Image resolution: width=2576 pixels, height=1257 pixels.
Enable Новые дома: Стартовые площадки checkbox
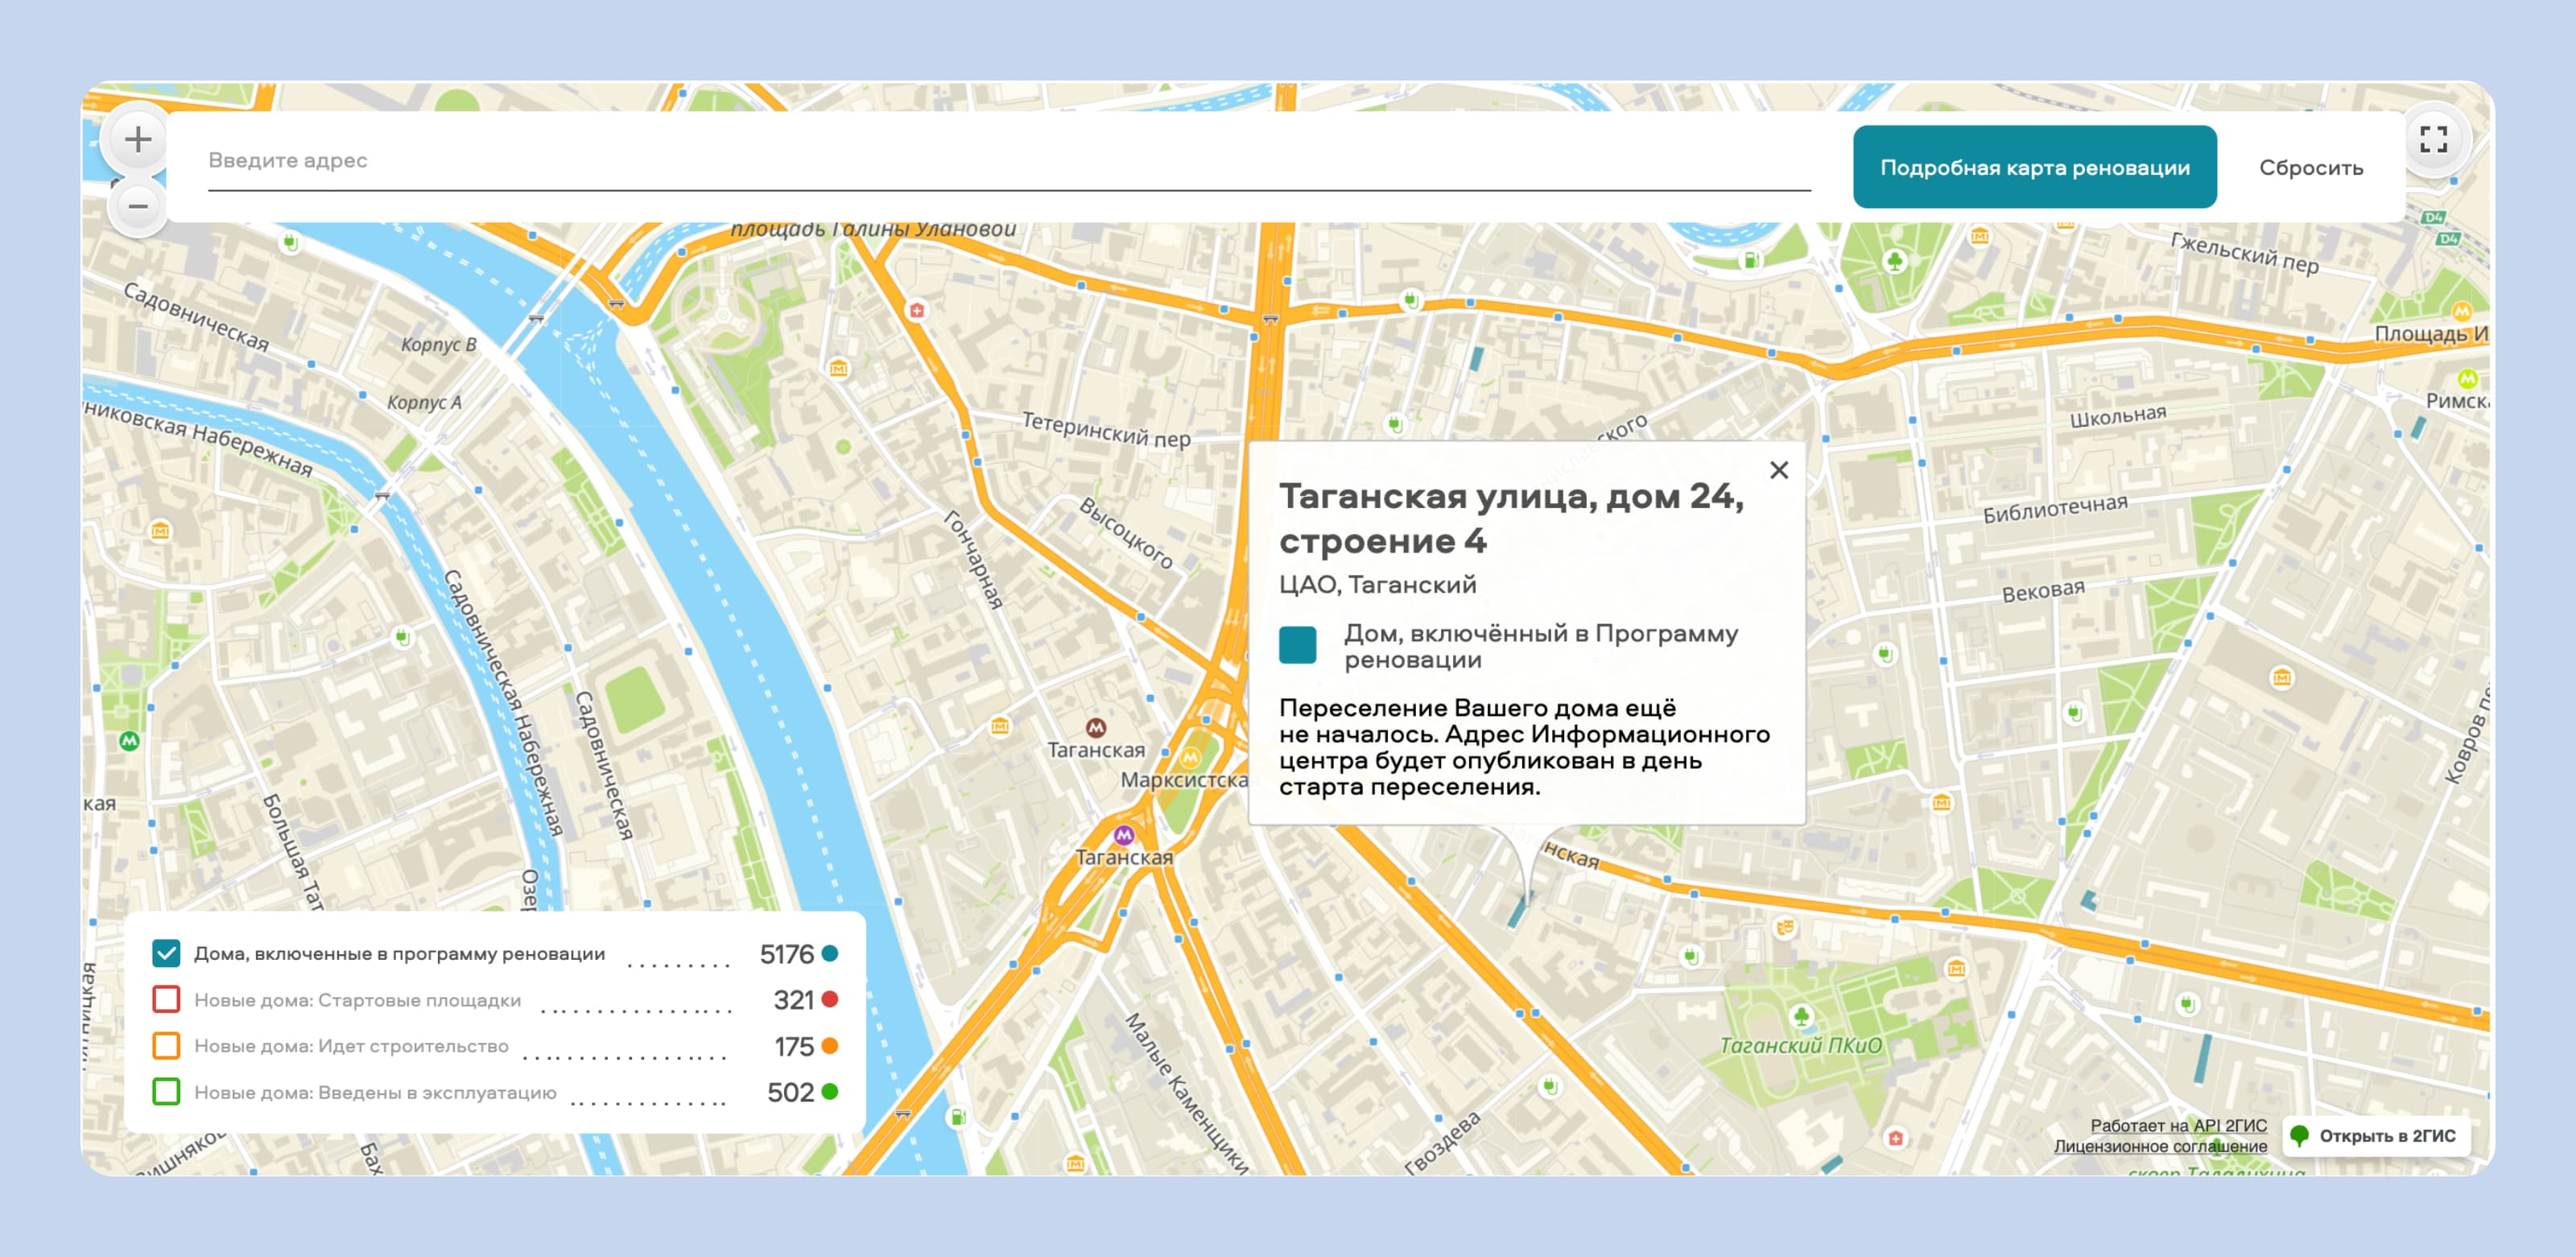pyautogui.click(x=166, y=999)
